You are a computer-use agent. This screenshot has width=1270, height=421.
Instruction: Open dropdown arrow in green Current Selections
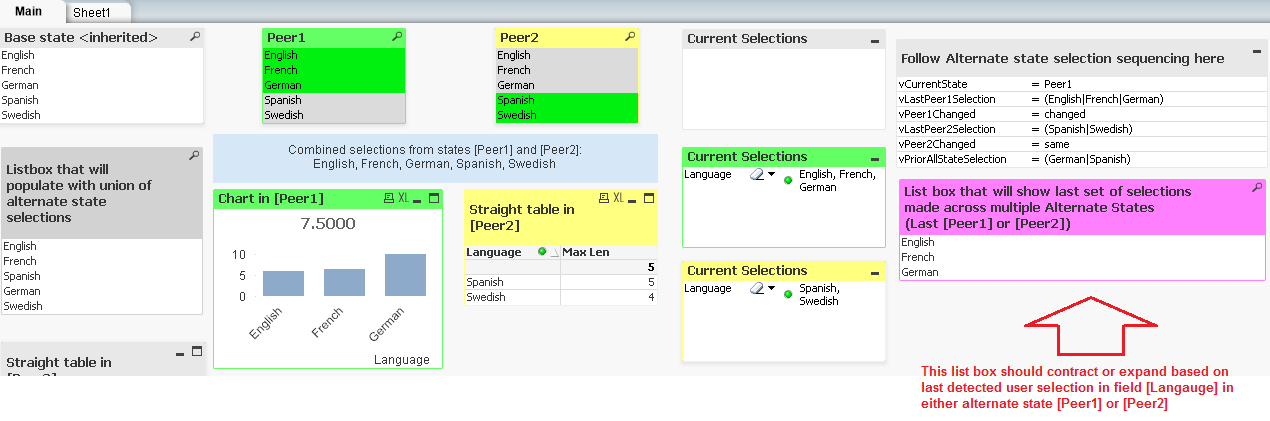[x=772, y=175]
